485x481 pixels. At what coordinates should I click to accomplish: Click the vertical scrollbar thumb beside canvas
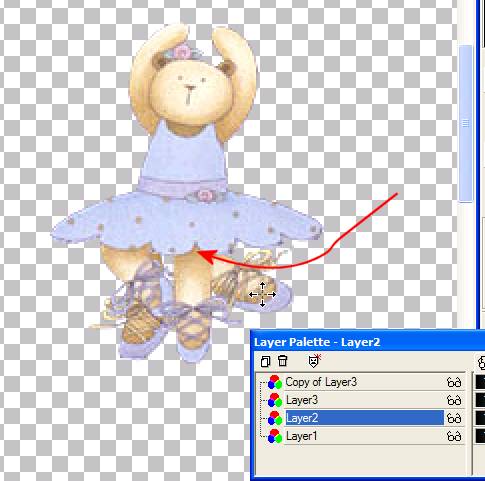[x=466, y=123]
